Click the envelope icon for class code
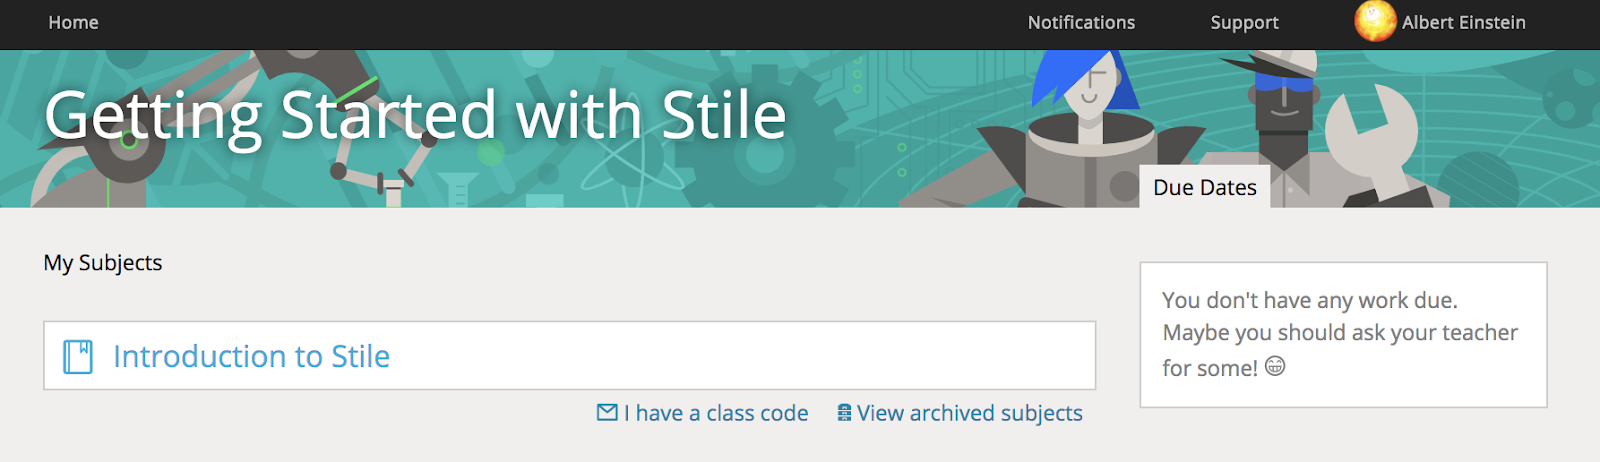Image resolution: width=1600 pixels, height=462 pixels. click(x=607, y=412)
